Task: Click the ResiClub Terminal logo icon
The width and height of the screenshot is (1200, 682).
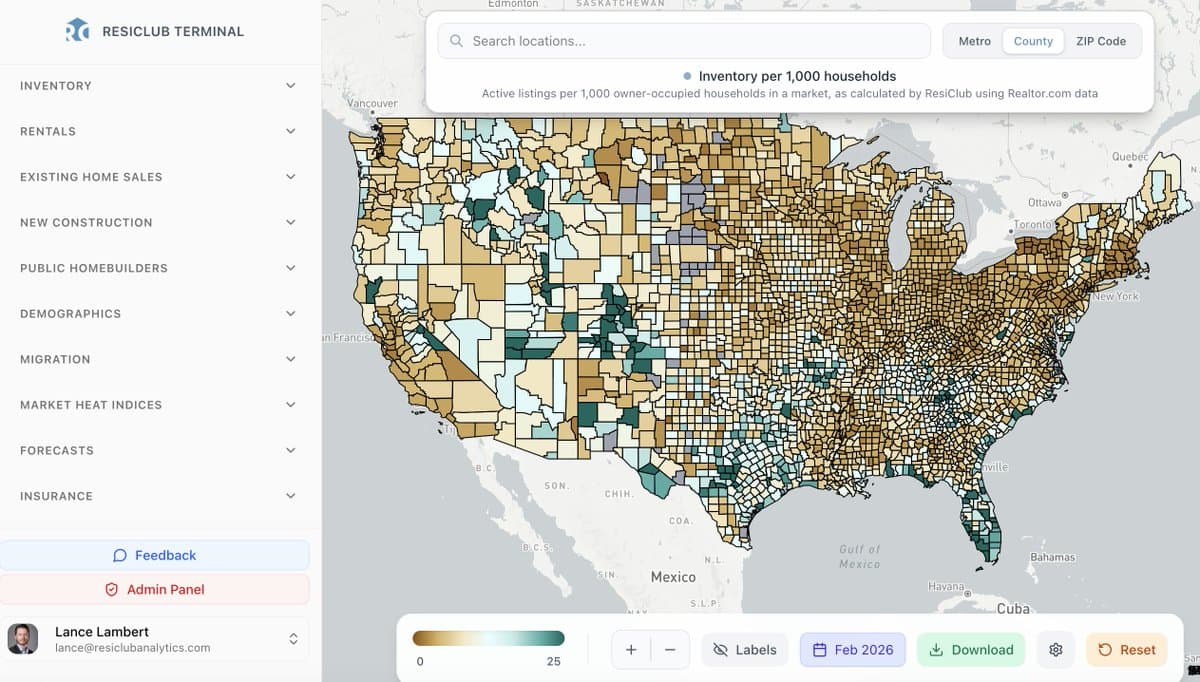Action: point(76,30)
